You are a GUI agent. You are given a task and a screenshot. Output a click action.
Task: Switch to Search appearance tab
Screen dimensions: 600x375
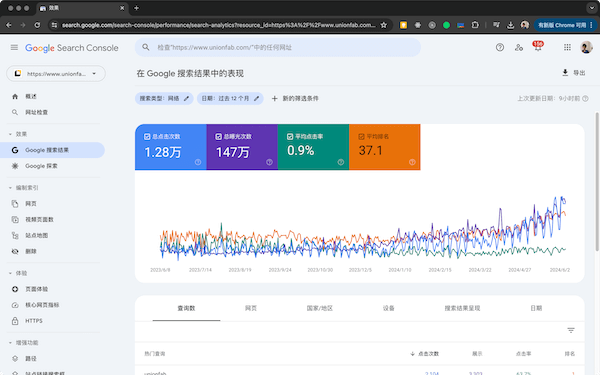462,308
